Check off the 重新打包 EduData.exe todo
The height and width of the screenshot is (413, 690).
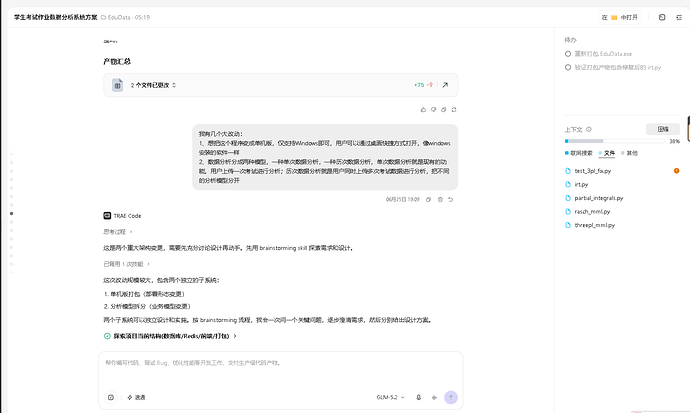click(568, 54)
